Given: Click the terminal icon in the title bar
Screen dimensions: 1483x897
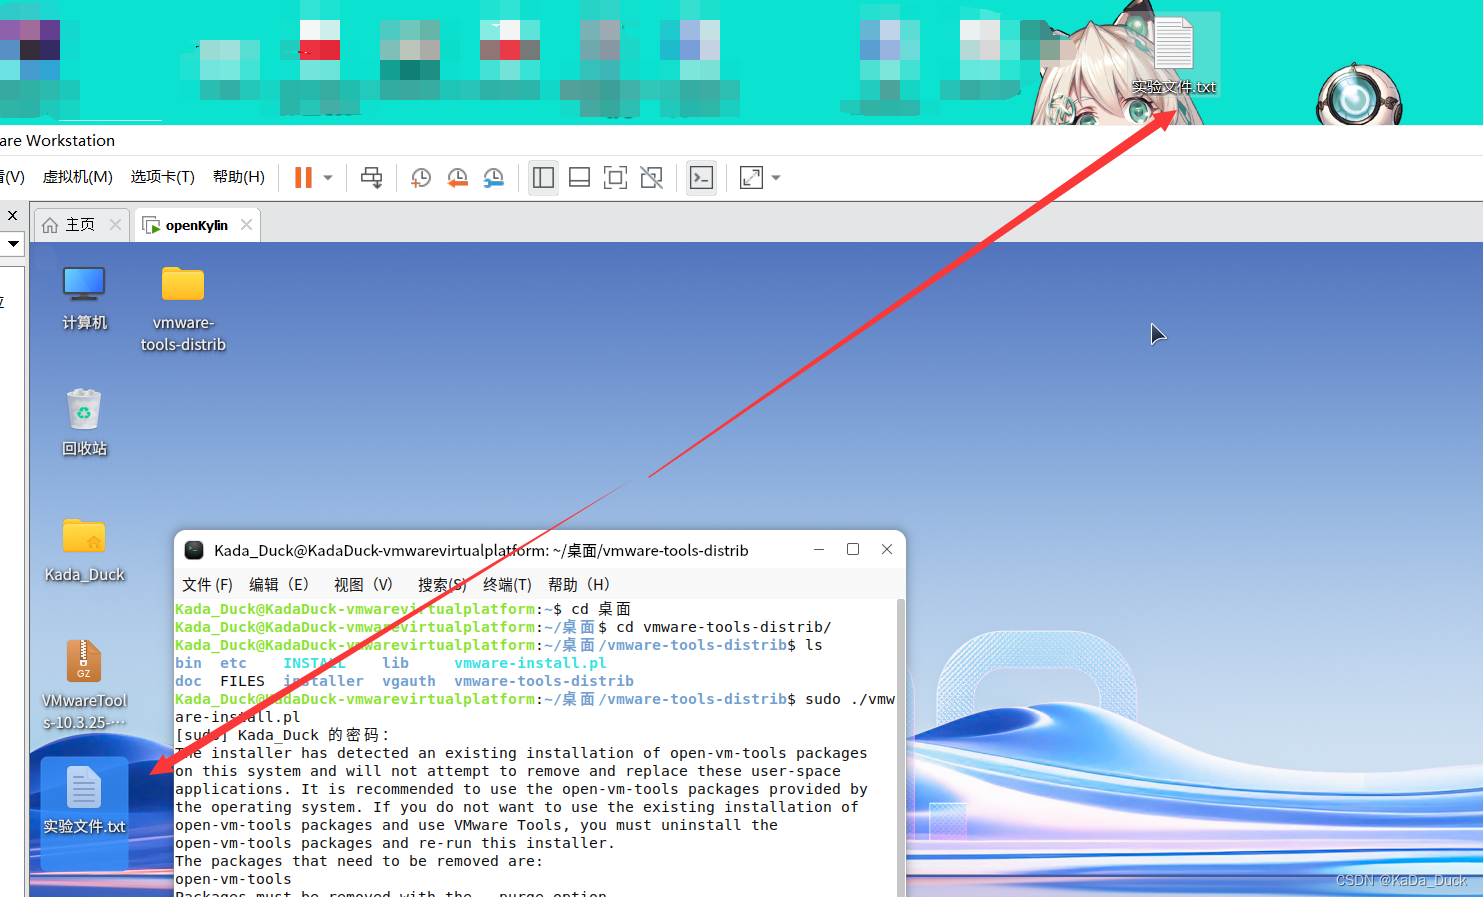Looking at the screenshot, I should pyautogui.click(x=194, y=550).
